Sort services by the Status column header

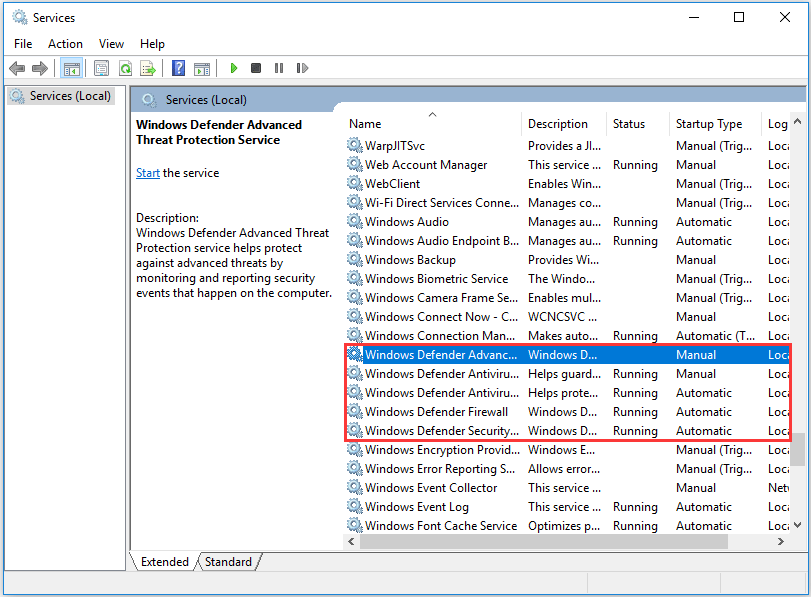629,124
